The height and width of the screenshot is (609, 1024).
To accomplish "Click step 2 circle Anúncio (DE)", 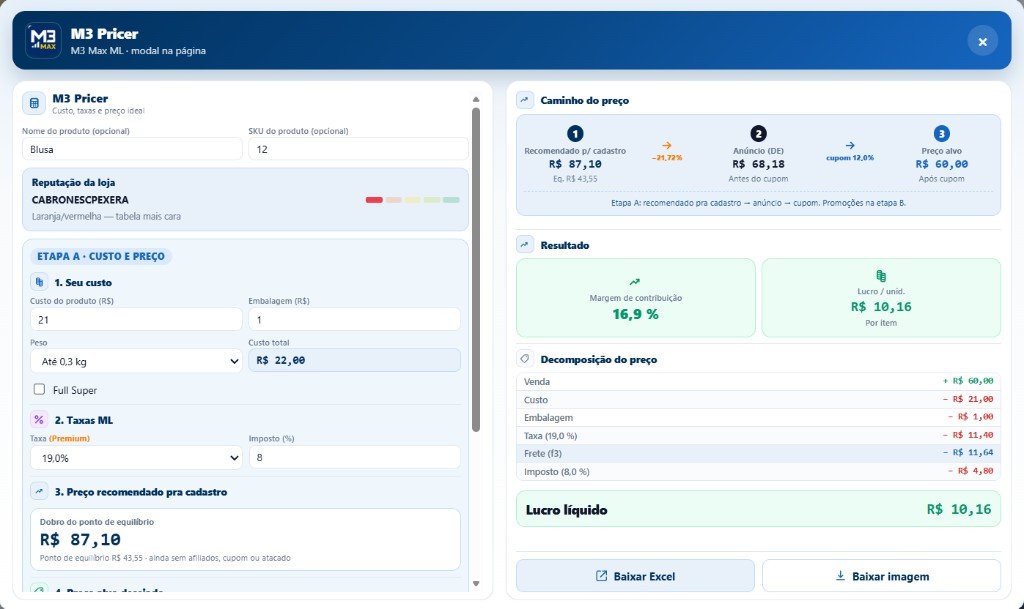I will [758, 134].
